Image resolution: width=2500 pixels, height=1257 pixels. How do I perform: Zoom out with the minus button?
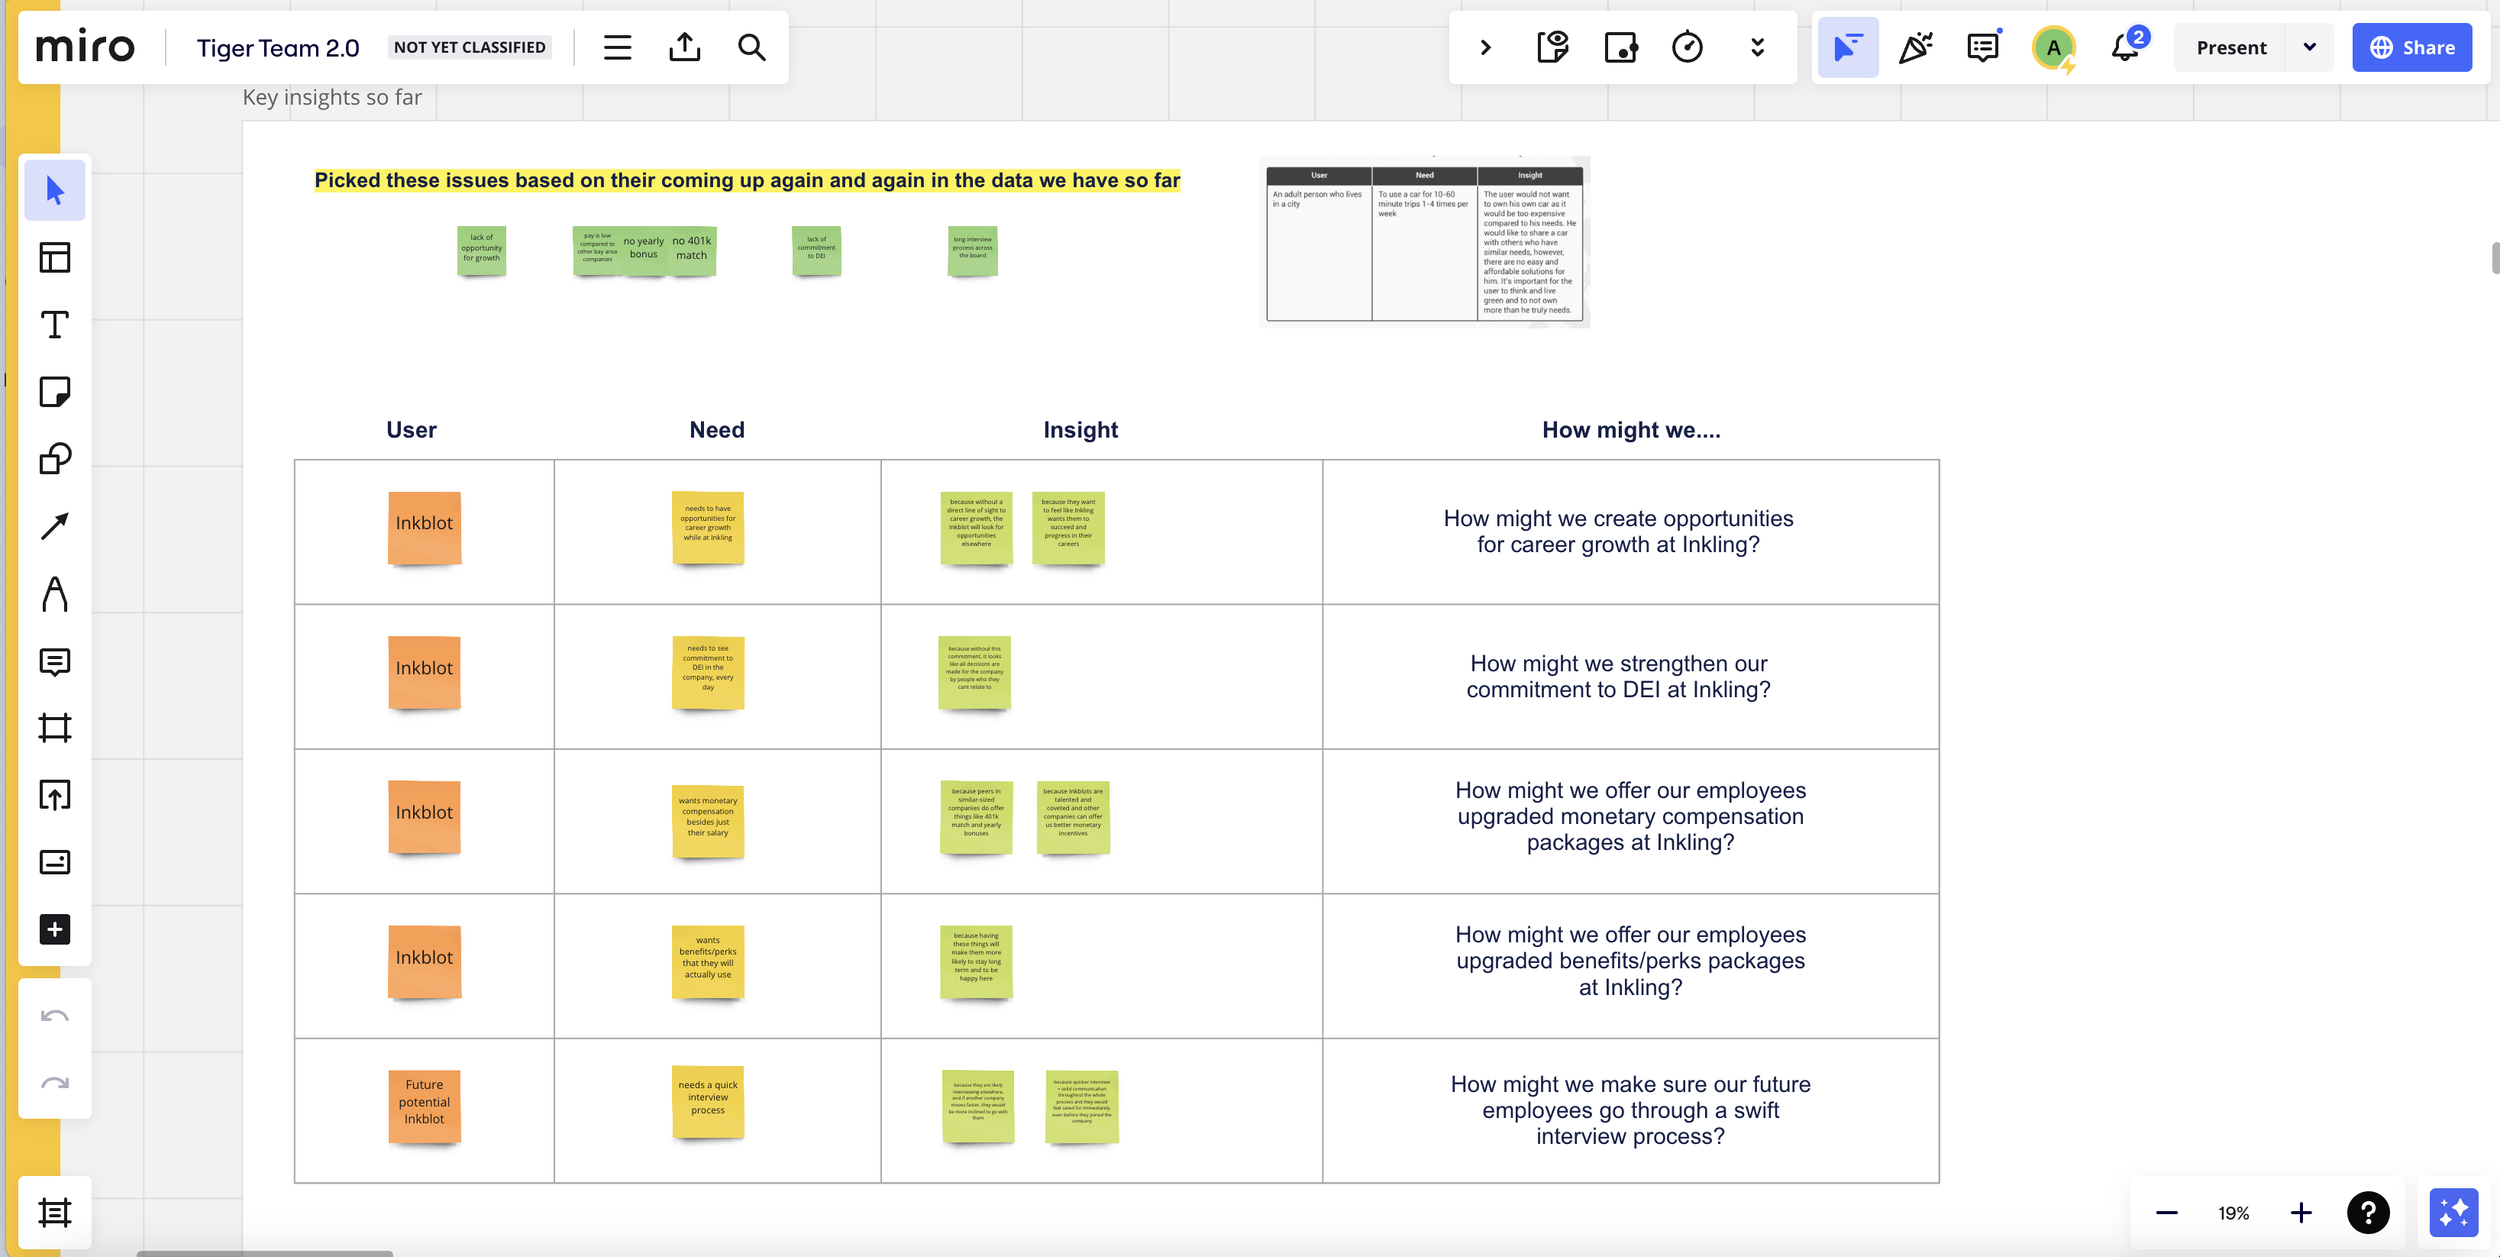click(2167, 1213)
